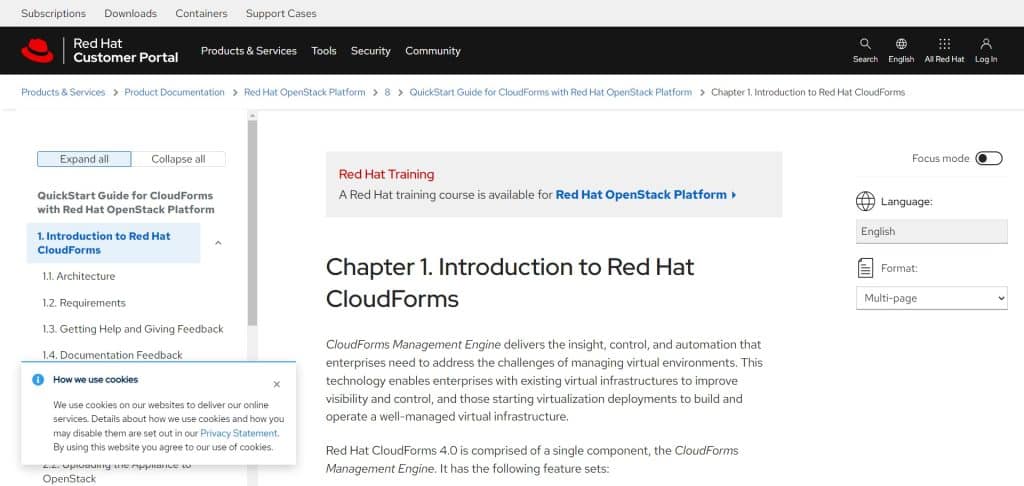Open Tools menu
This screenshot has height=486, width=1024.
pyautogui.click(x=324, y=51)
